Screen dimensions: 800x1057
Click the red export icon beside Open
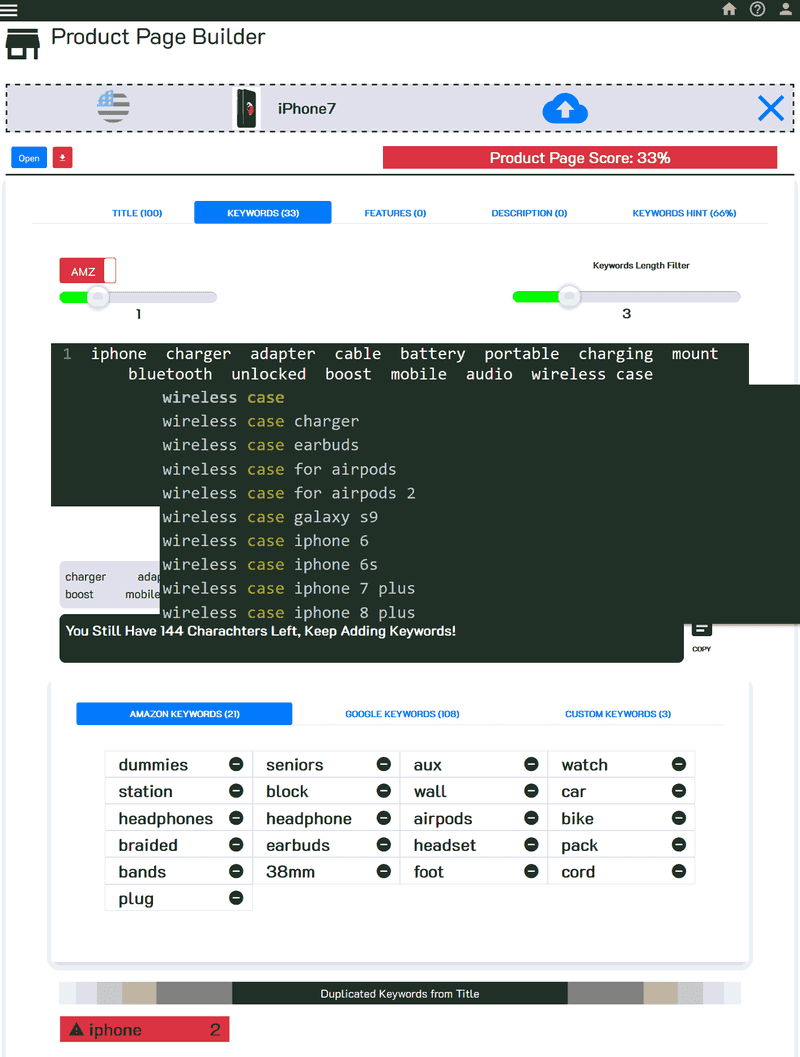62,157
